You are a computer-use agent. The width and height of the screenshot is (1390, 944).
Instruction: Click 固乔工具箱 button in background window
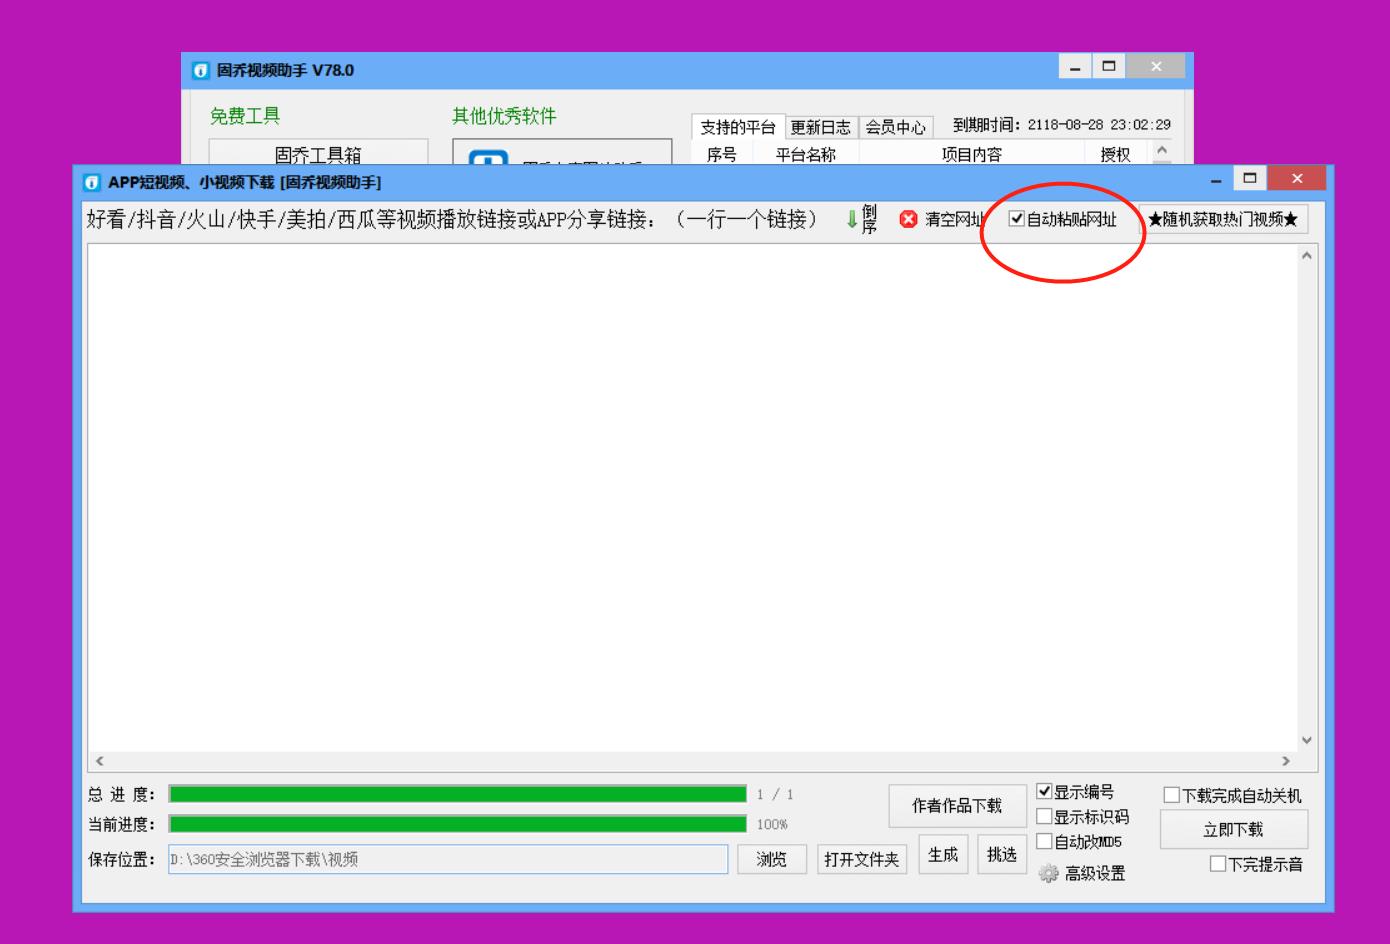tap(318, 153)
